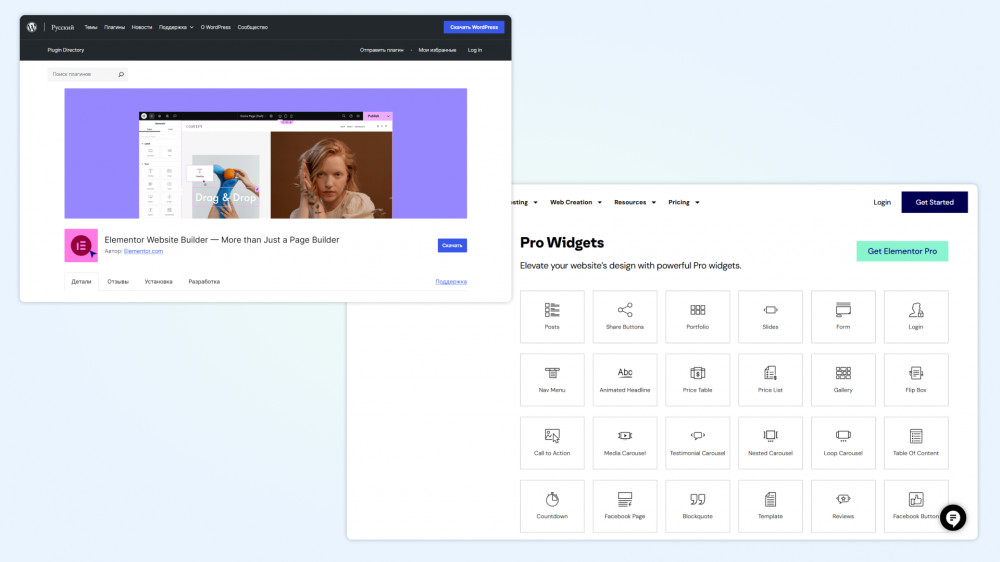
Task: Select the Price Table widget icon
Action: coord(698,373)
